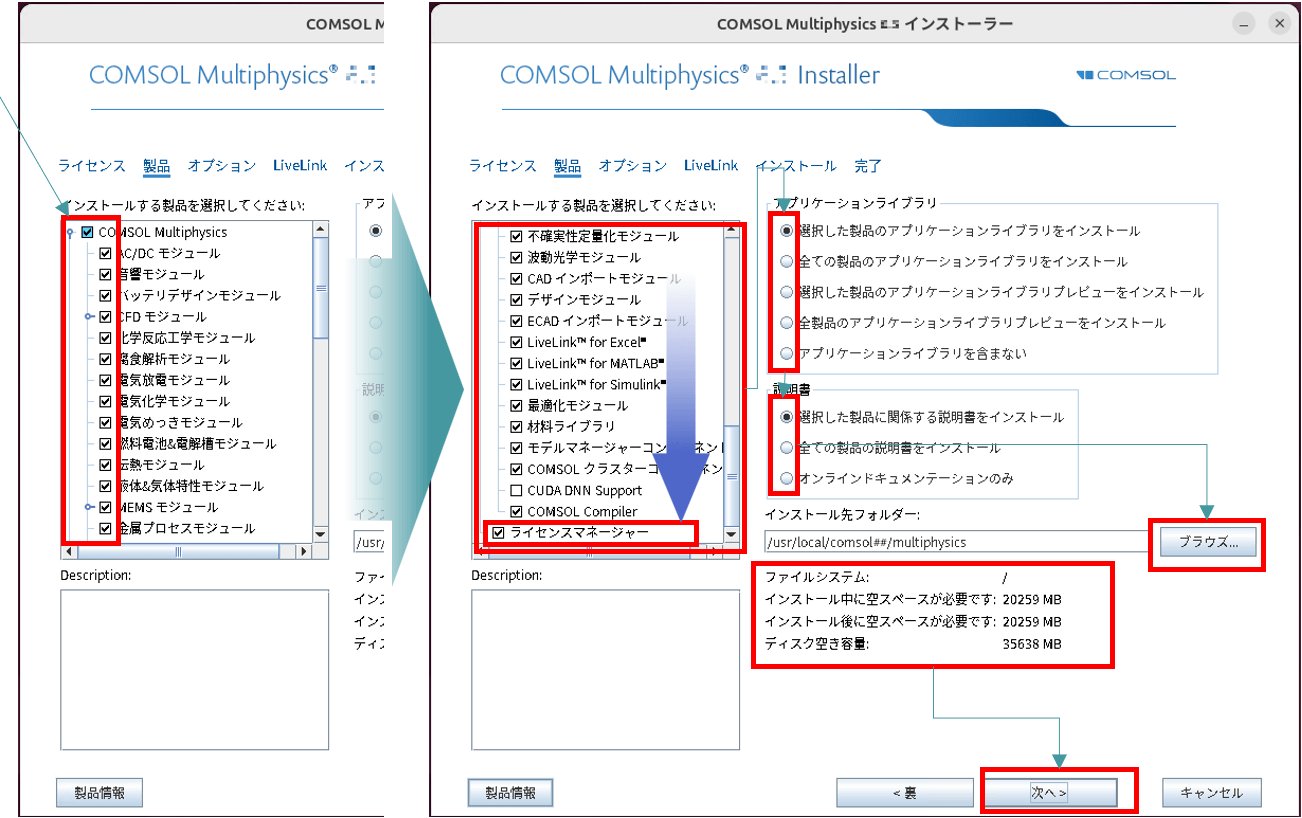The height and width of the screenshot is (818, 1302).
Task: Toggle the MEMS モジュール checkbox
Action: point(105,507)
